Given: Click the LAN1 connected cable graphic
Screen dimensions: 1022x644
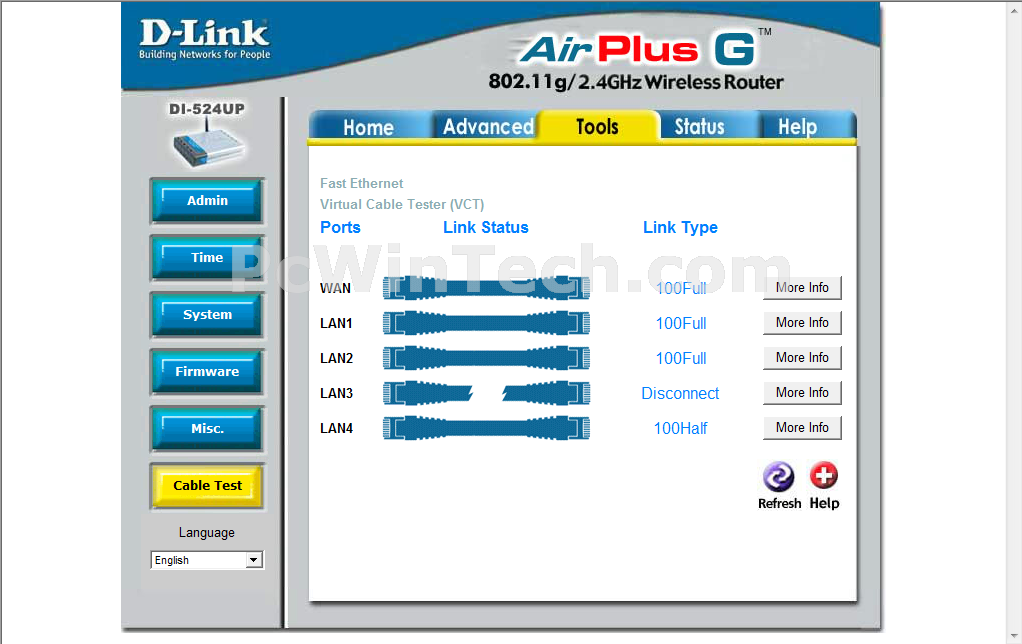Looking at the screenshot, I should click(486, 323).
